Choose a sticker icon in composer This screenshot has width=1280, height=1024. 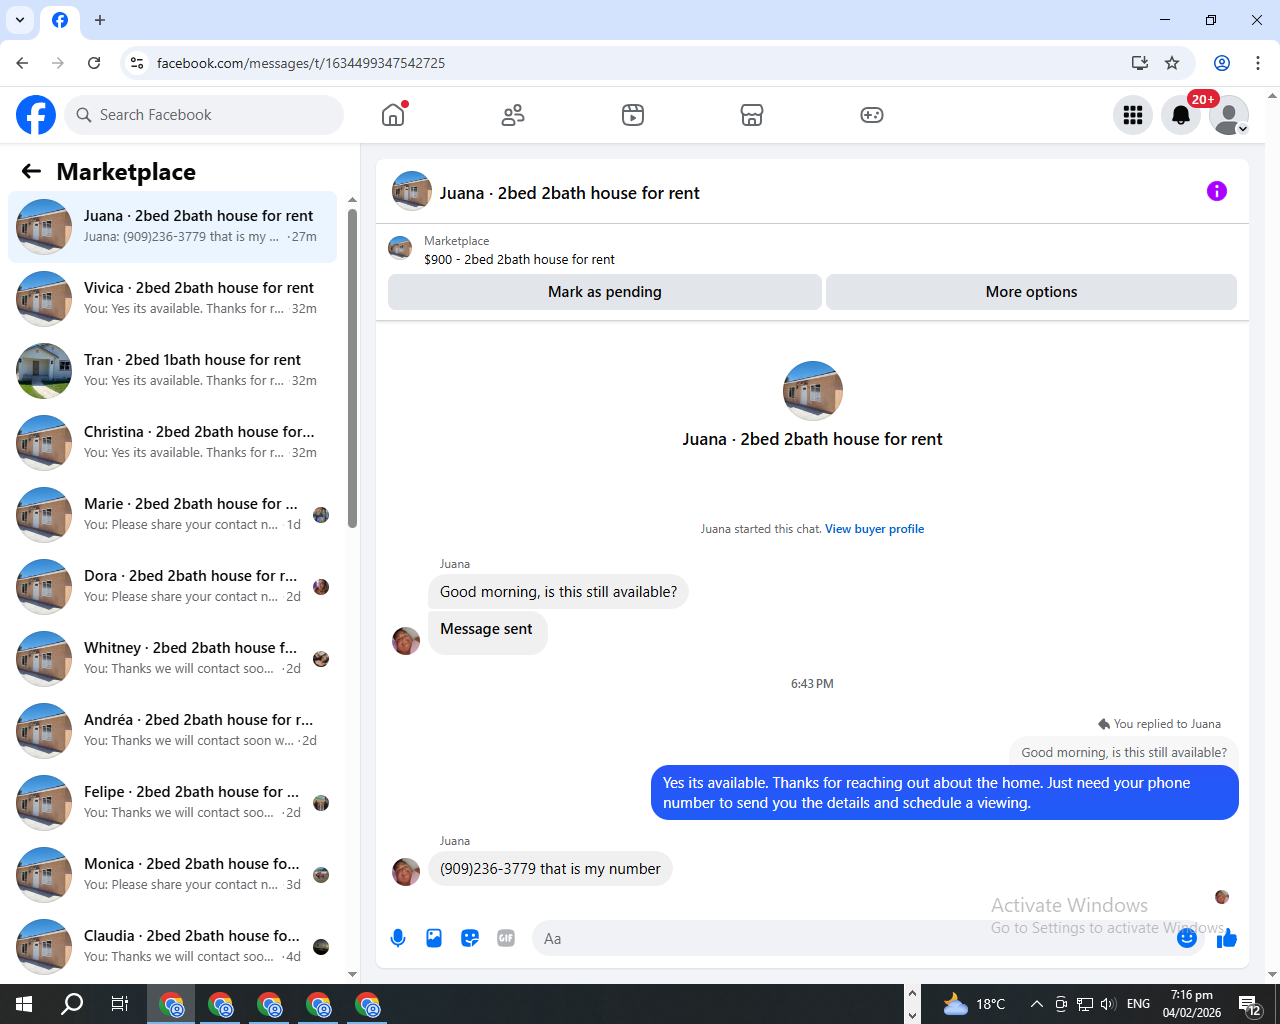point(470,938)
